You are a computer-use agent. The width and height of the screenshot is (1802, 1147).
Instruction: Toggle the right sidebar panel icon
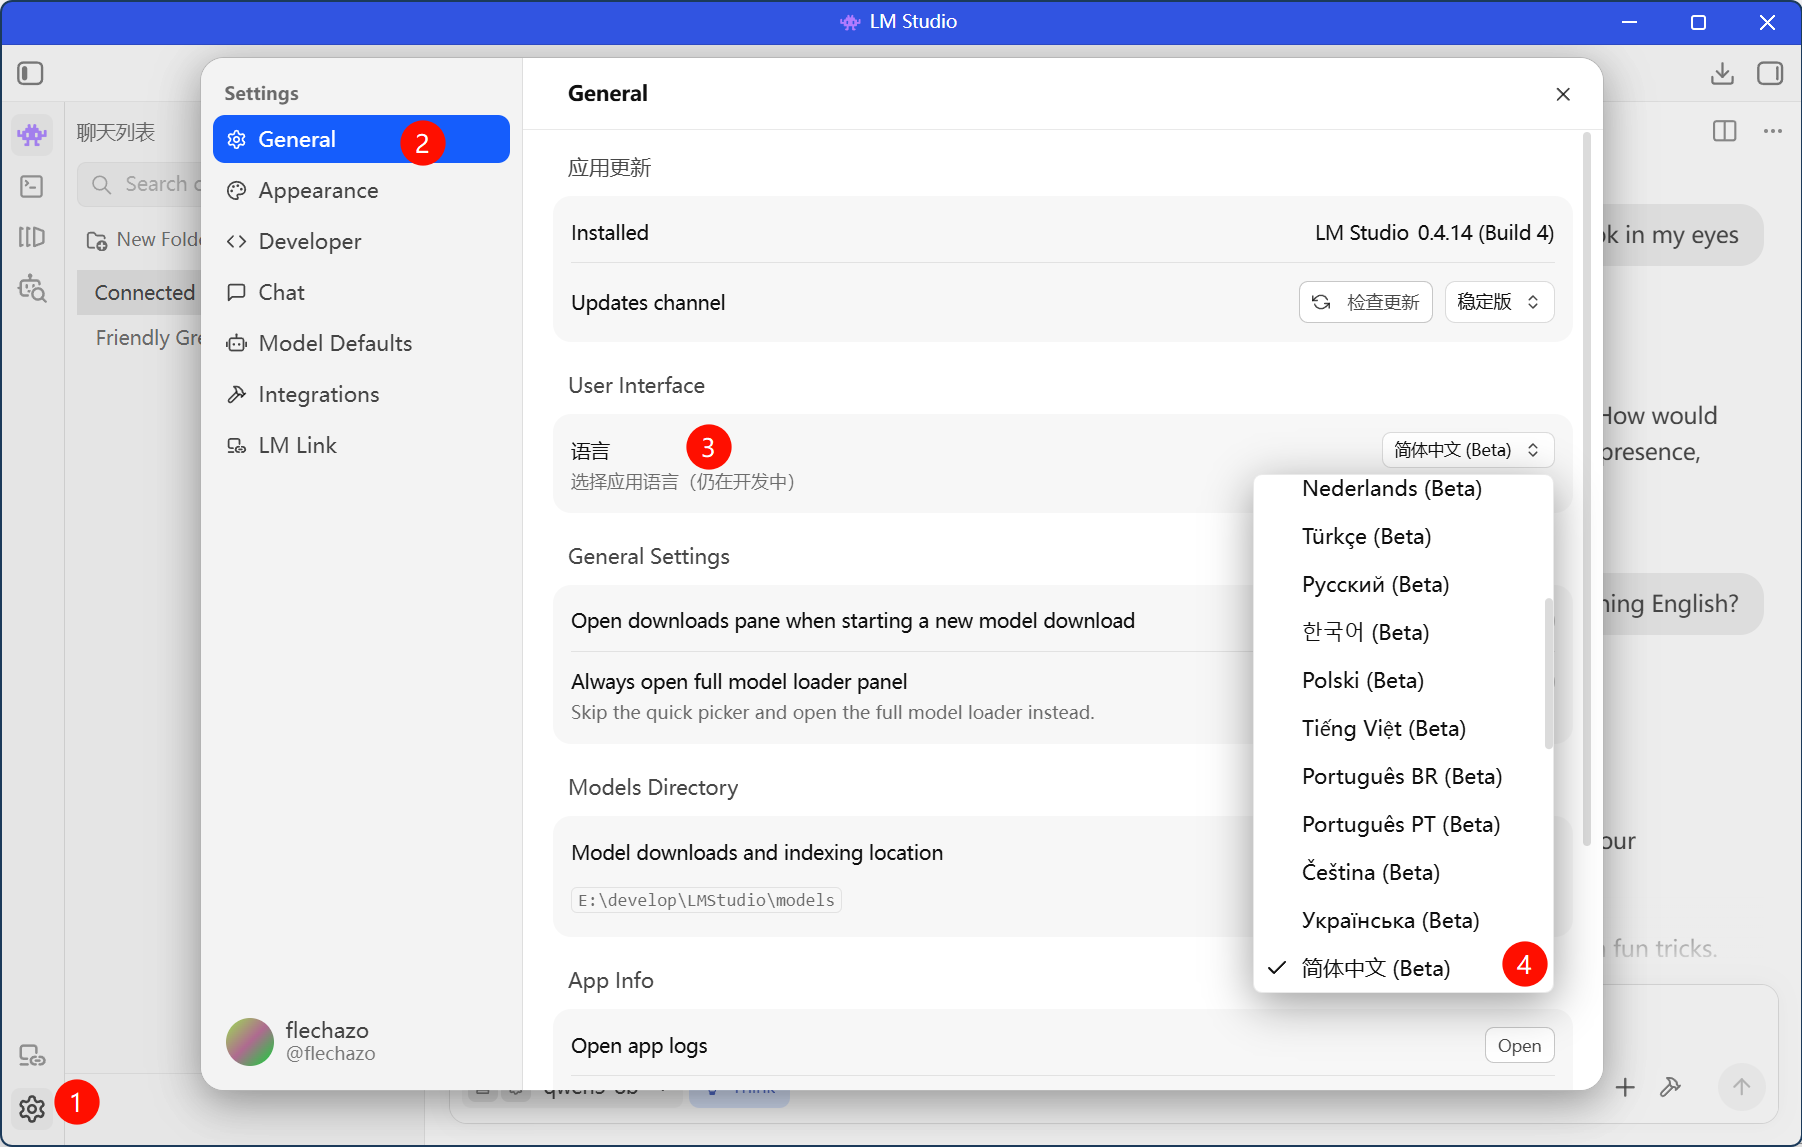1770,73
